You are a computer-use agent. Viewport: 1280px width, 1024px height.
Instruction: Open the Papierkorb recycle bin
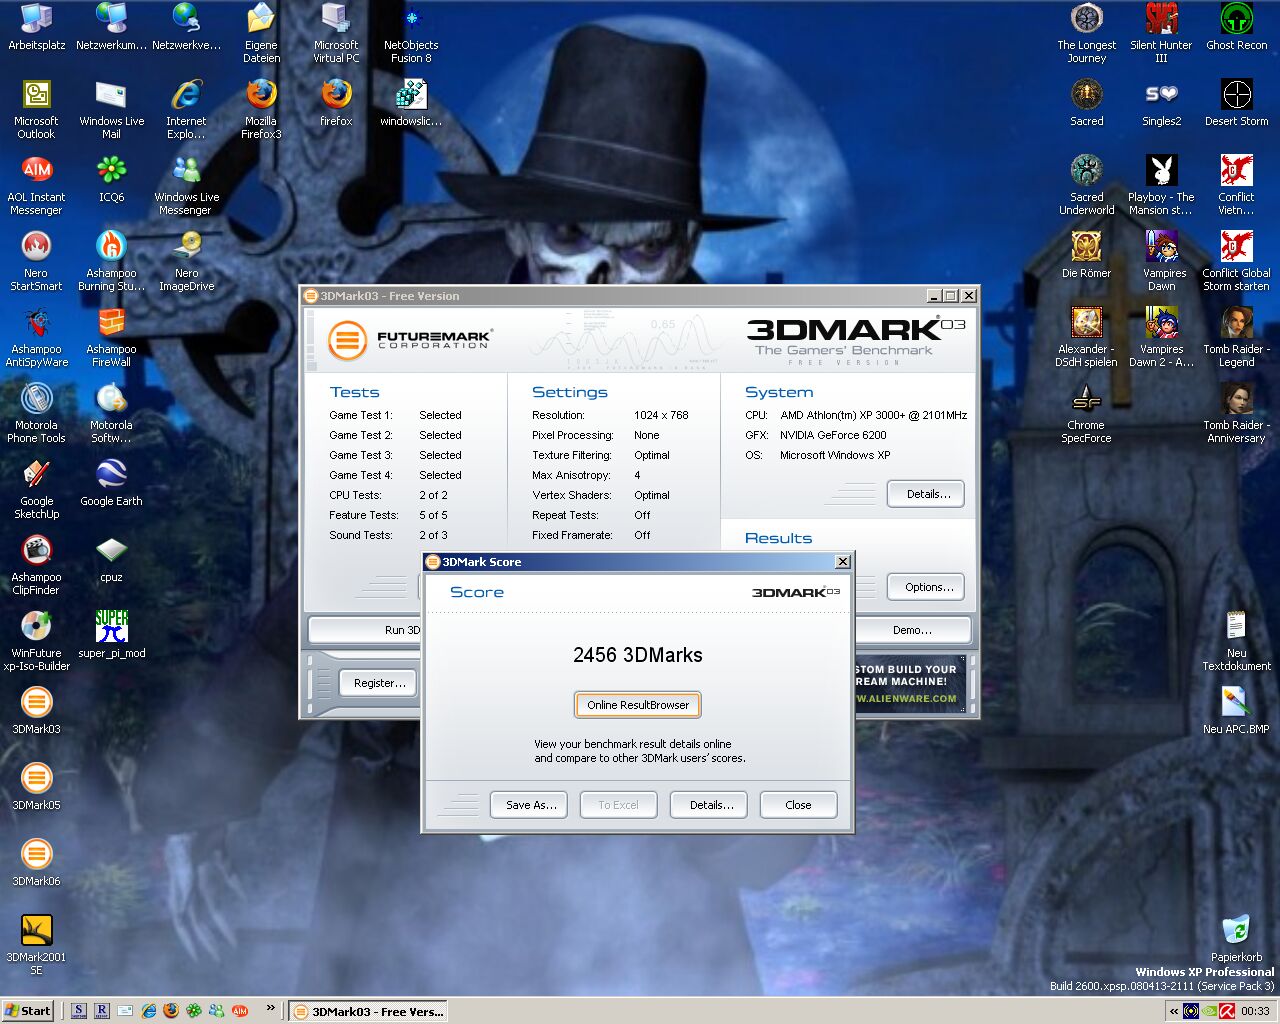pos(1237,939)
